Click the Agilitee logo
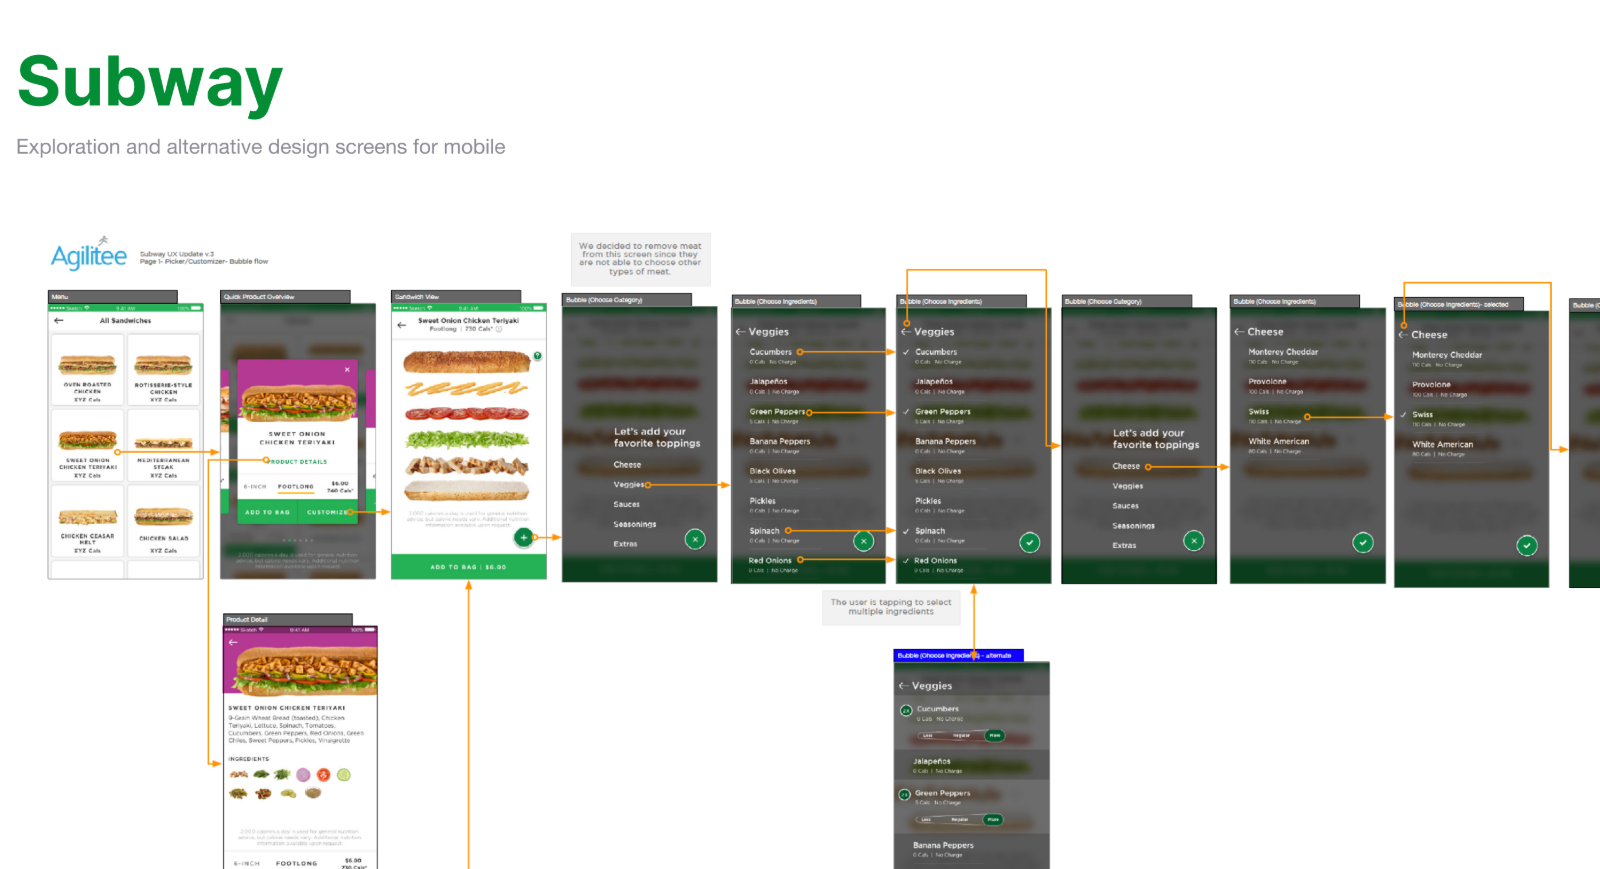Viewport: 1600px width, 869px height. (x=89, y=254)
